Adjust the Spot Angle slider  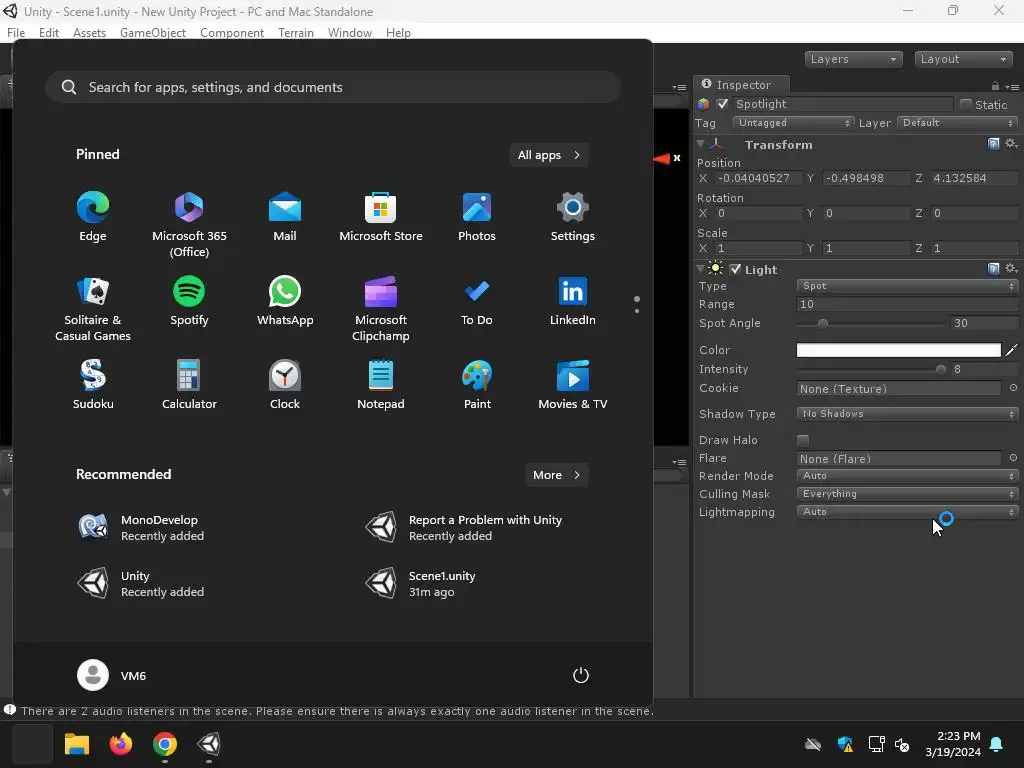coord(823,323)
